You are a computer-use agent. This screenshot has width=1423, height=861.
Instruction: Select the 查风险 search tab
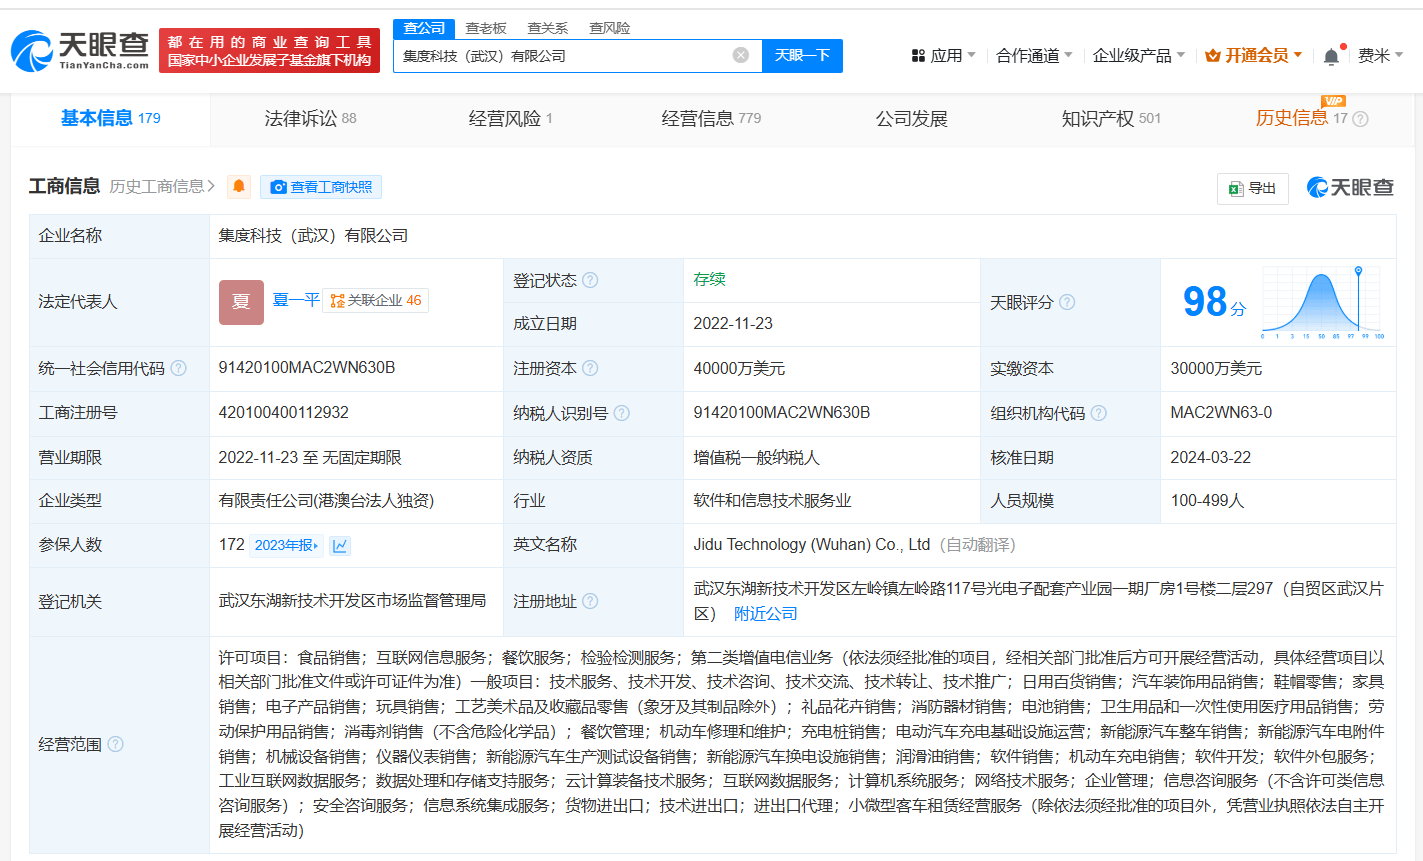(x=610, y=28)
